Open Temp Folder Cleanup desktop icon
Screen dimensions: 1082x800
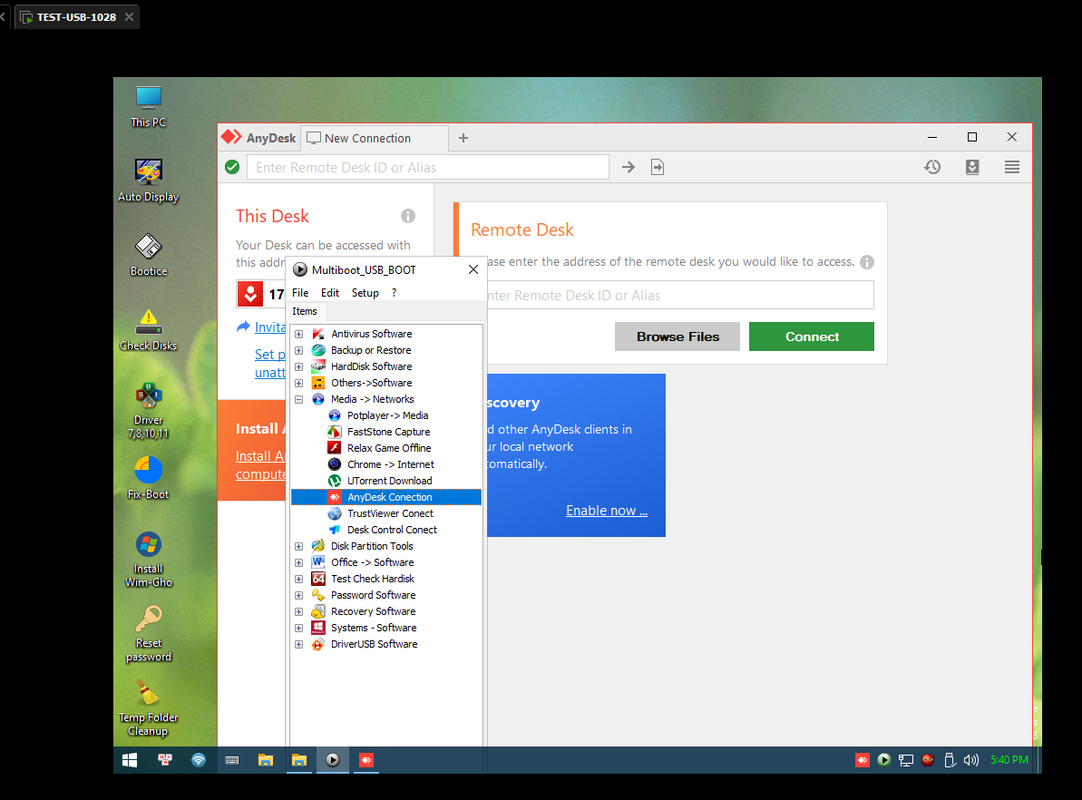coord(148,708)
